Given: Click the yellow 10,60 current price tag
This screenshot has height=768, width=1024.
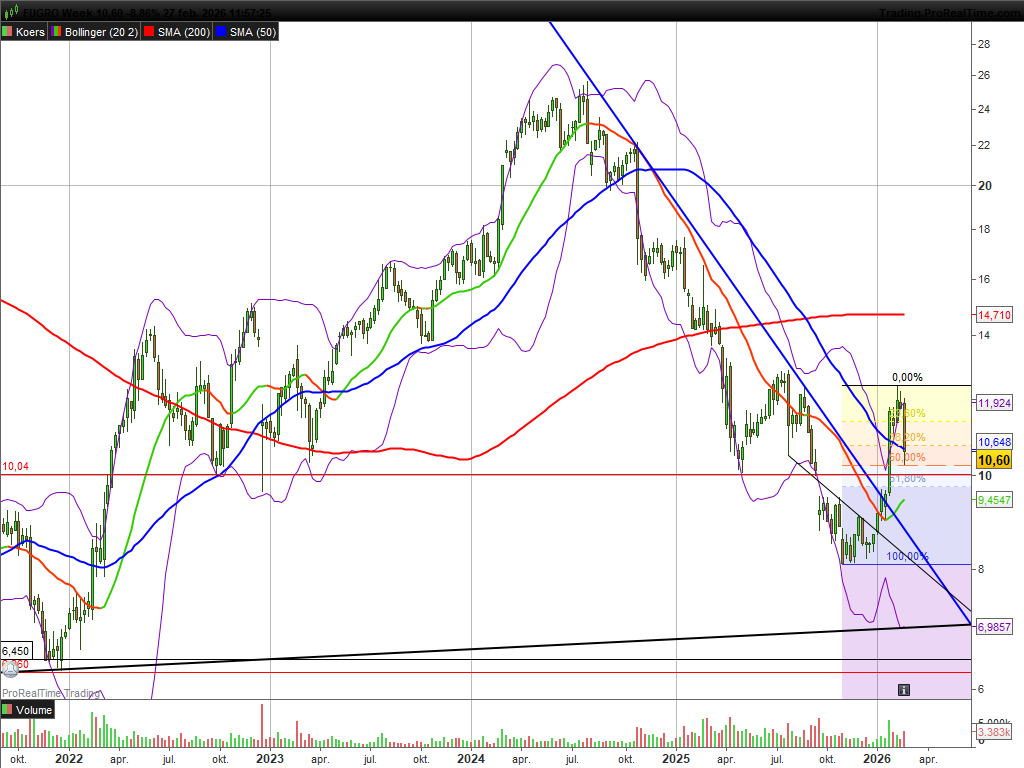Looking at the screenshot, I should 994,460.
